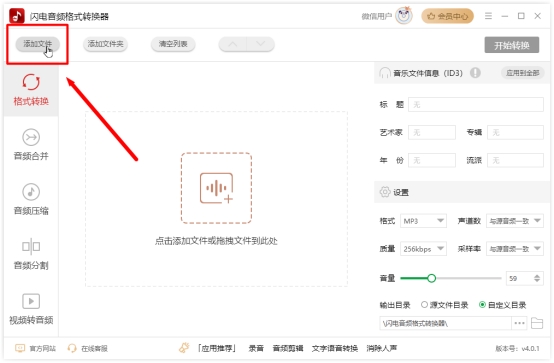Viewport: 554px width, 363px height.
Task: Click the app logo icon
Action: (x=17, y=16)
